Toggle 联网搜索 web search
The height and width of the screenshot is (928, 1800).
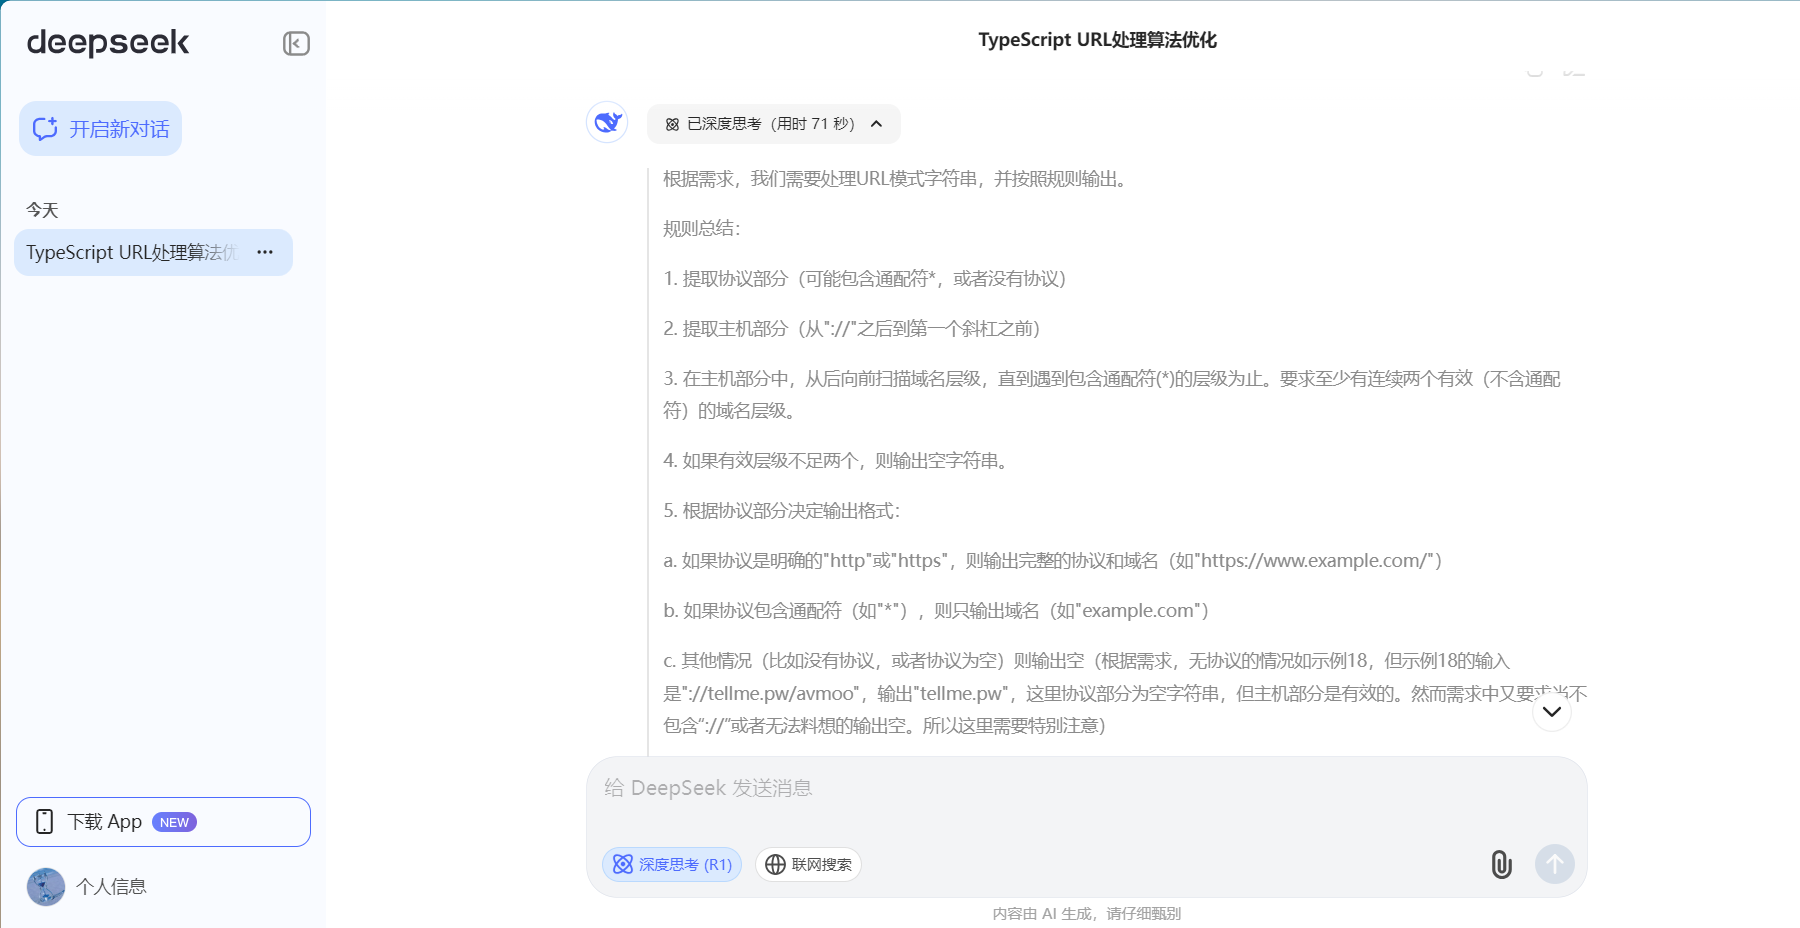[808, 865]
